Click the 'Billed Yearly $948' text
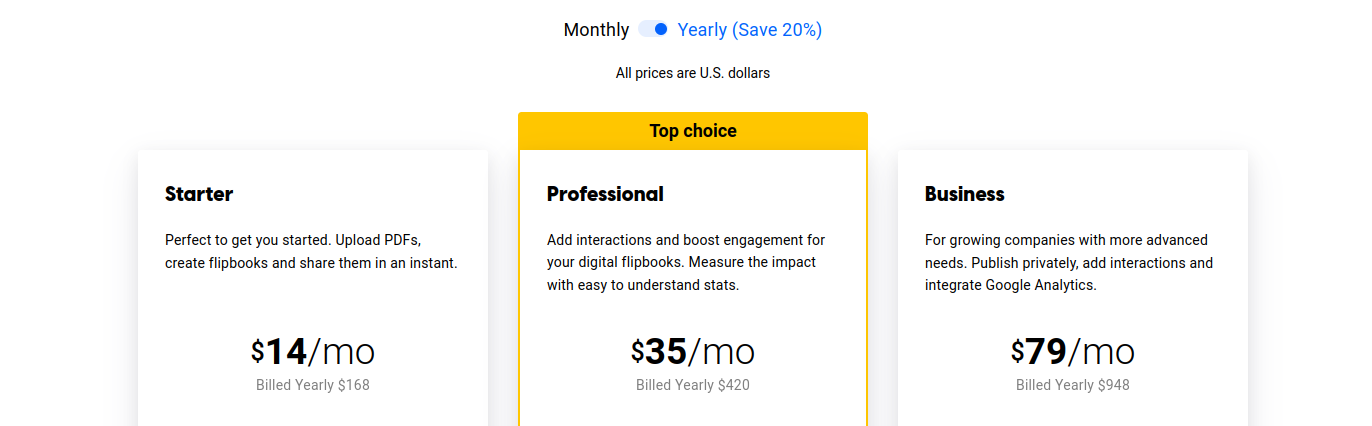1372x426 pixels. coord(1073,385)
